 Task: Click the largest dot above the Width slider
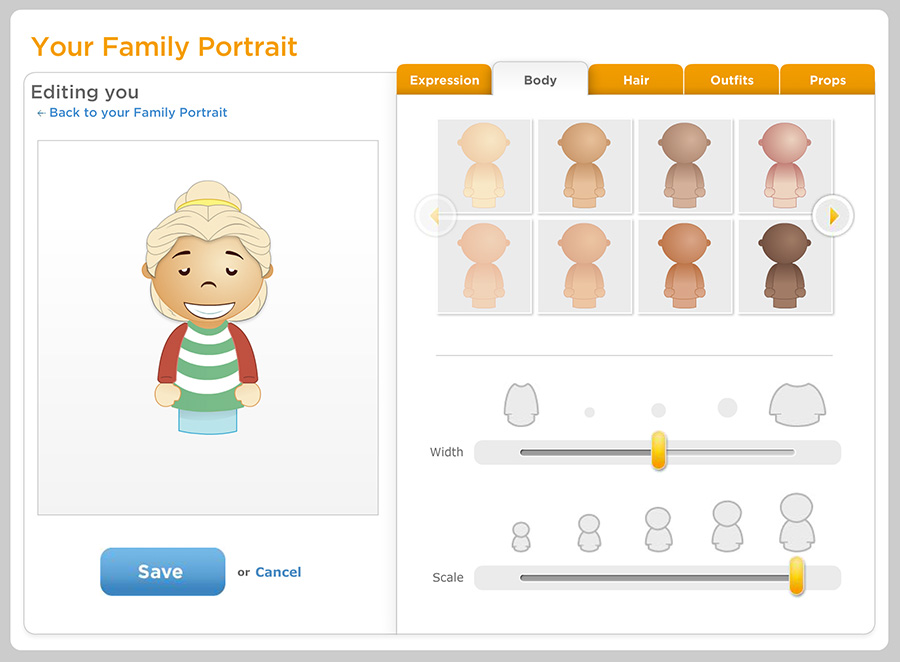click(x=727, y=408)
